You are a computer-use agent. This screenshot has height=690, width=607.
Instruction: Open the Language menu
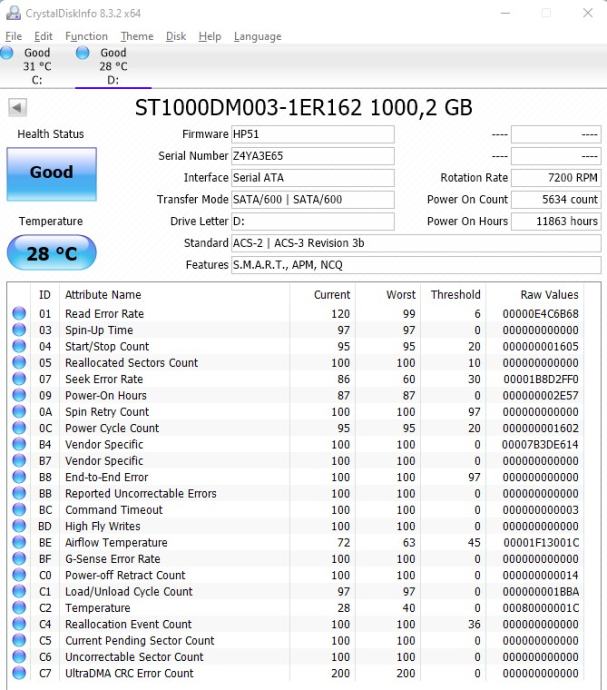coord(258,37)
